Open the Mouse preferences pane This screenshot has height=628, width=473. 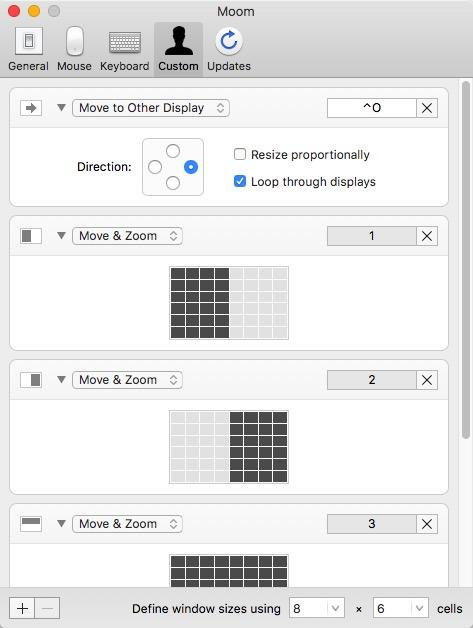point(74,49)
